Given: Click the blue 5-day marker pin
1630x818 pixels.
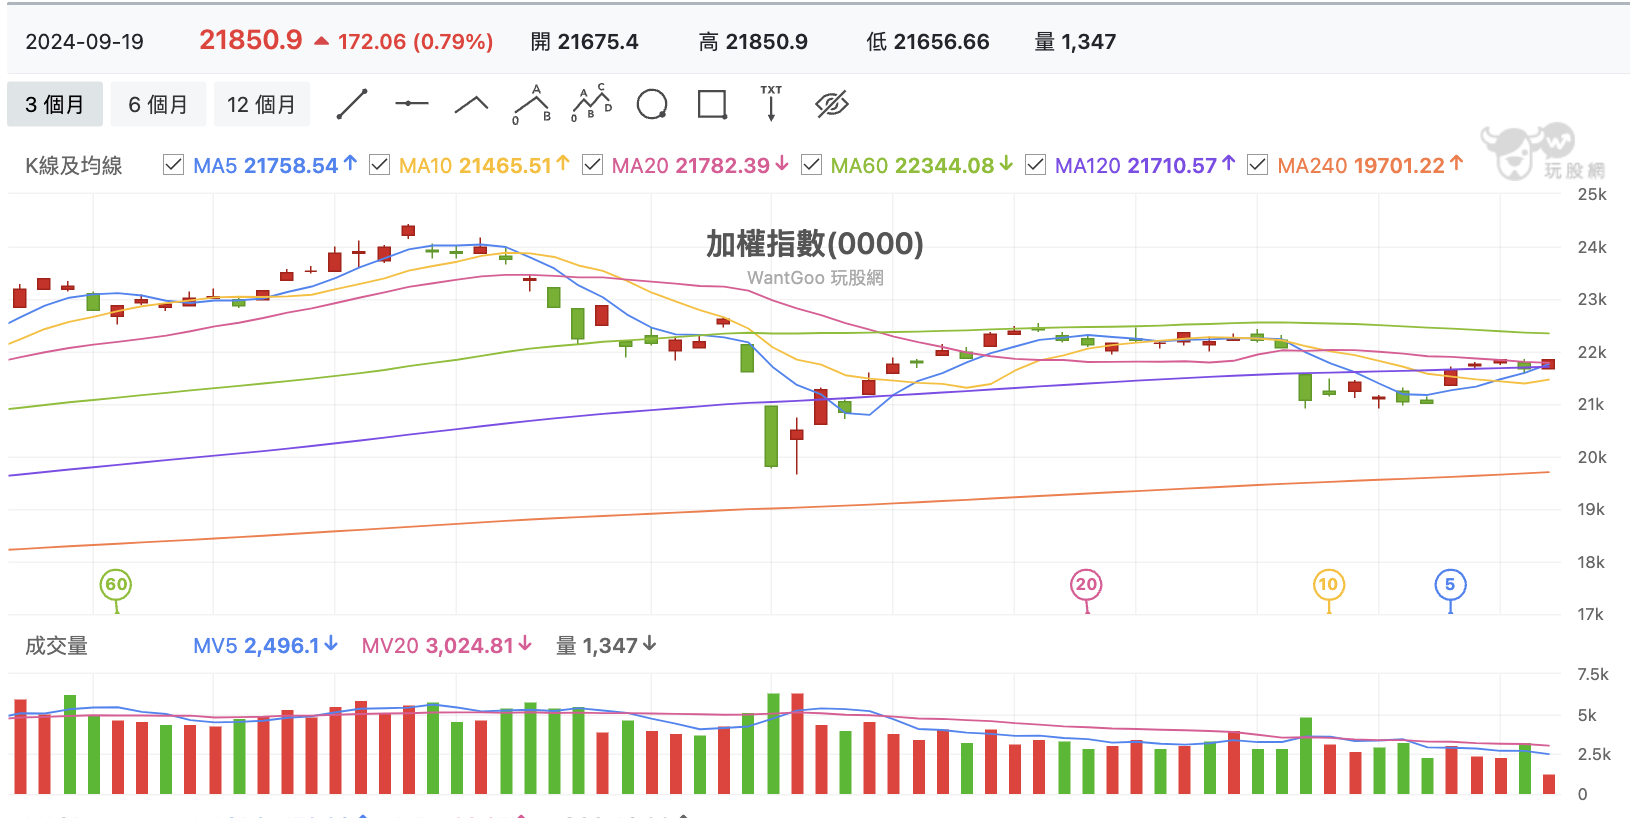Looking at the screenshot, I should point(1450,585).
